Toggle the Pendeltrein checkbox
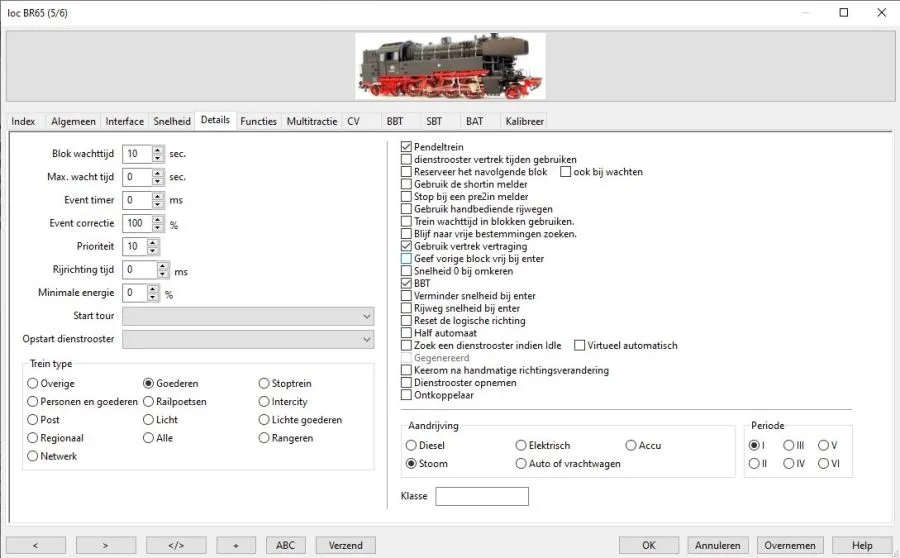Image resolution: width=900 pixels, height=558 pixels. pyautogui.click(x=406, y=147)
